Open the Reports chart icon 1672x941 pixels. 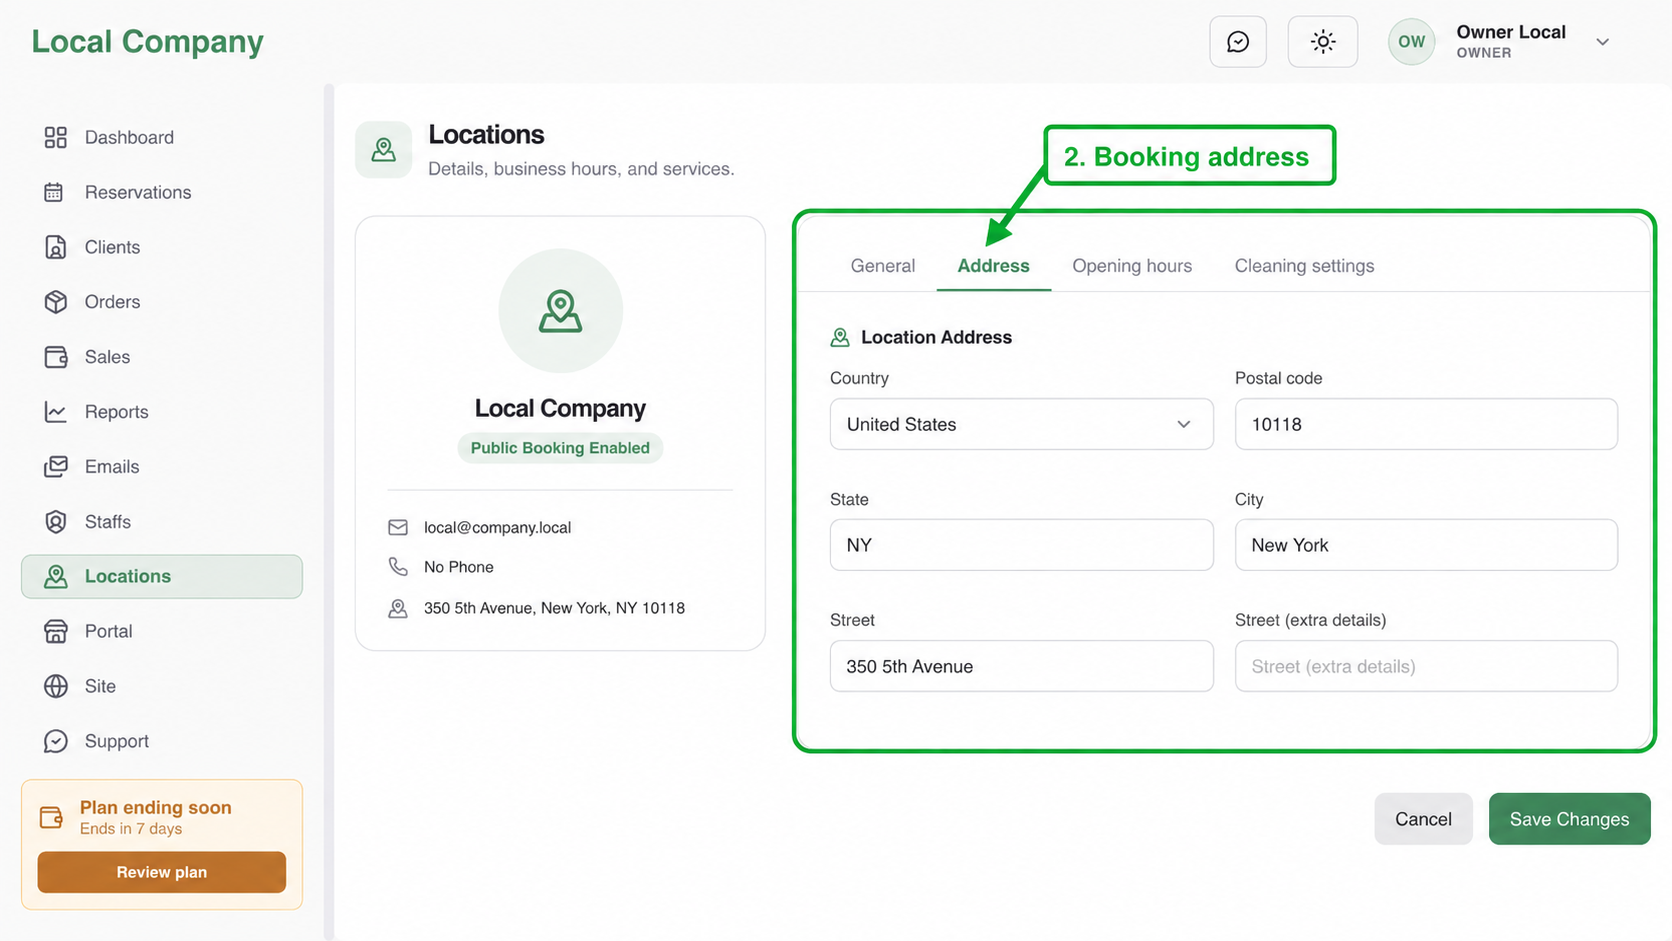(x=55, y=412)
